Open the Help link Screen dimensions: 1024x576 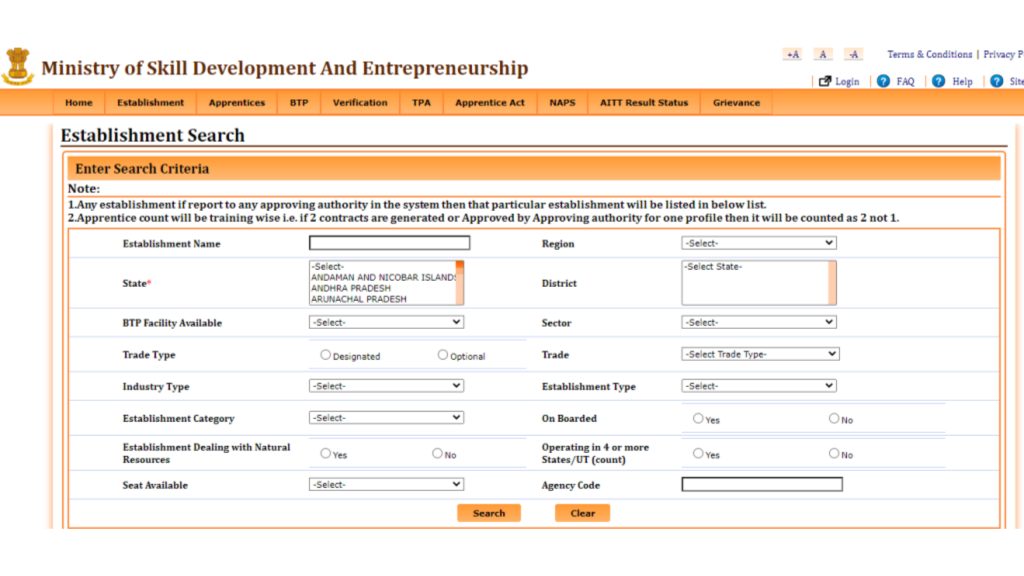tap(962, 82)
